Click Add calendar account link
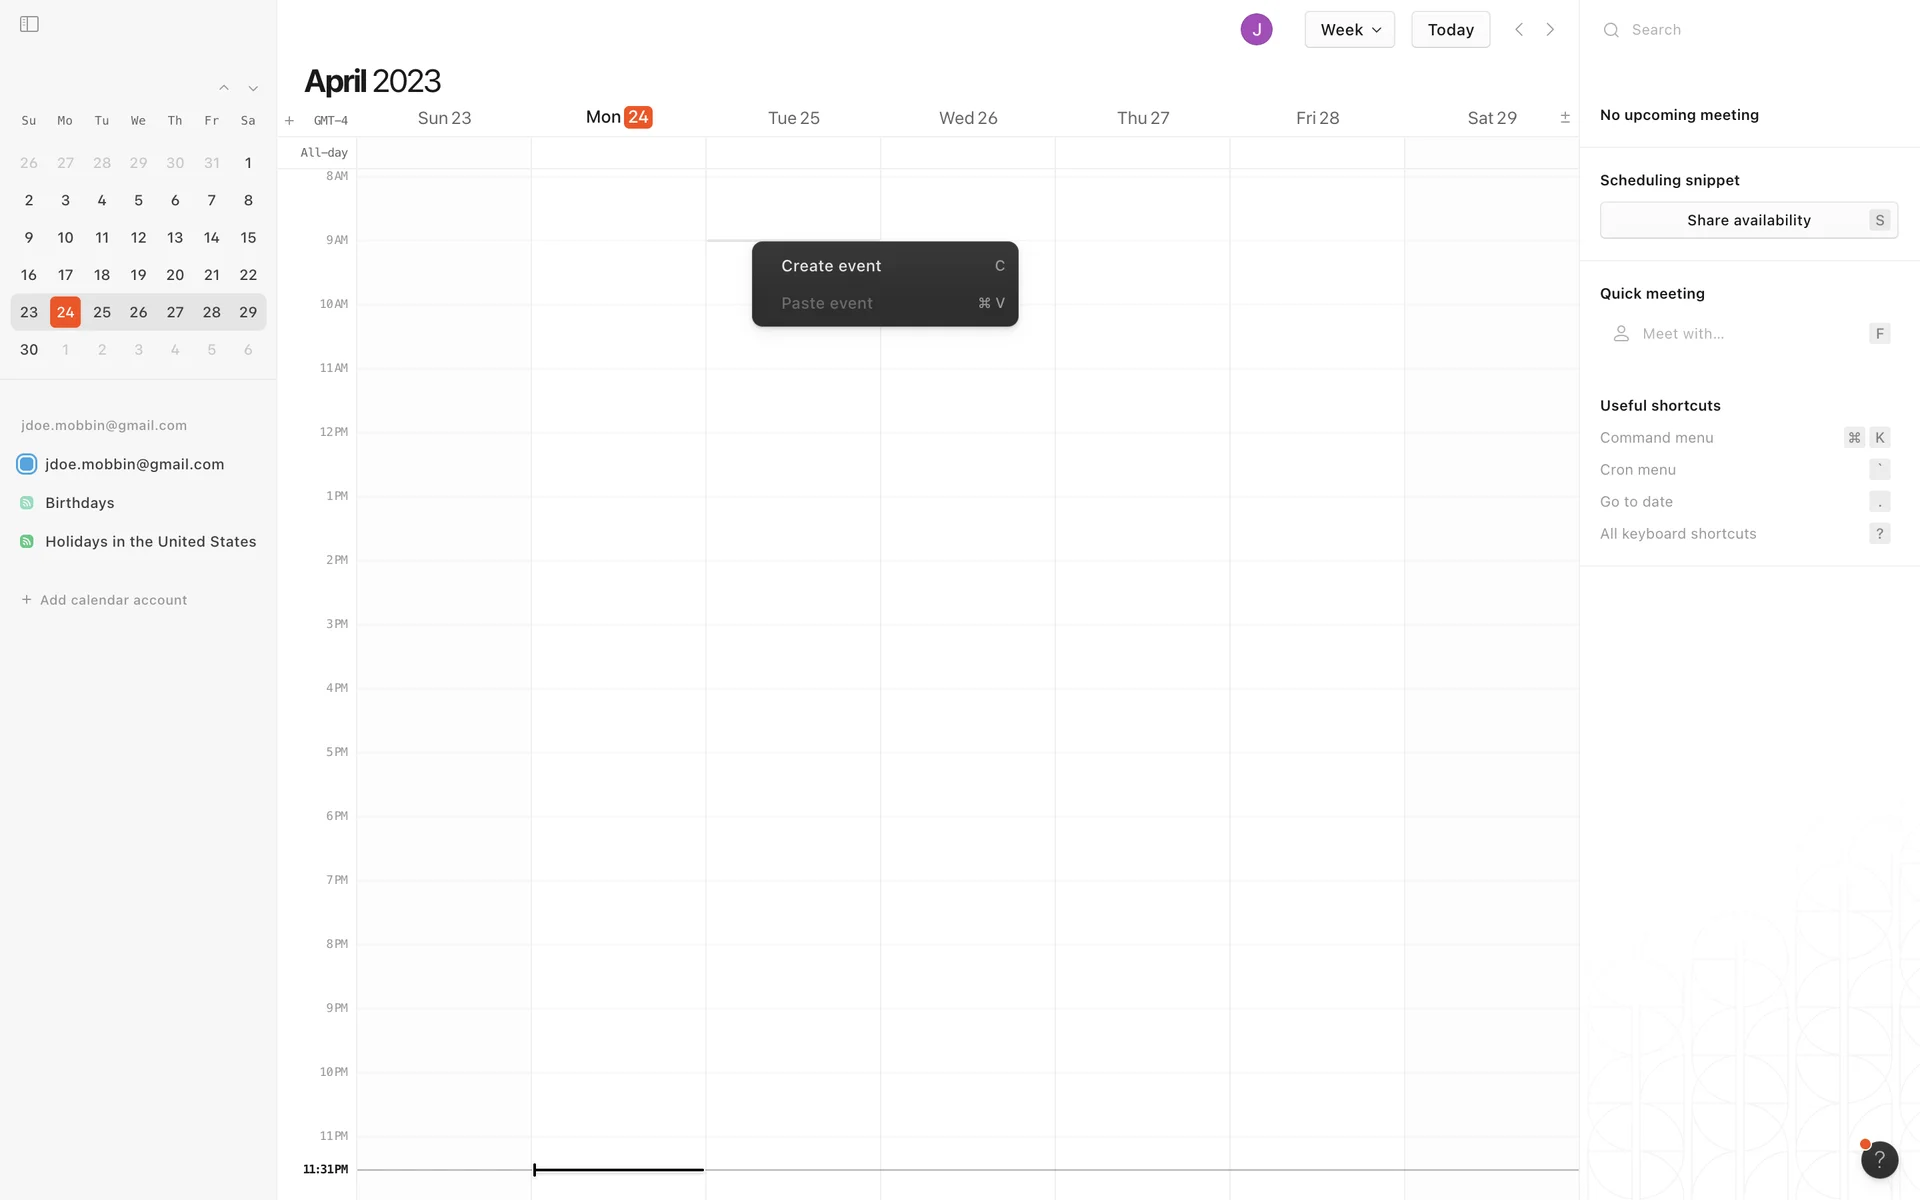Image resolution: width=1920 pixels, height=1200 pixels. click(105, 600)
